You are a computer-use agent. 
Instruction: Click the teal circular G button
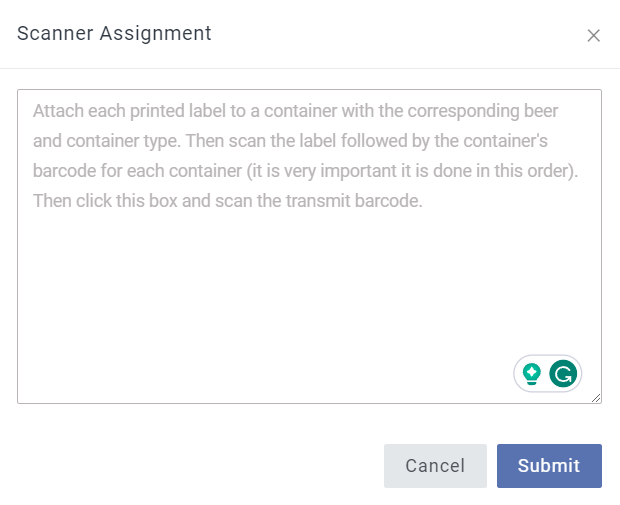564,374
